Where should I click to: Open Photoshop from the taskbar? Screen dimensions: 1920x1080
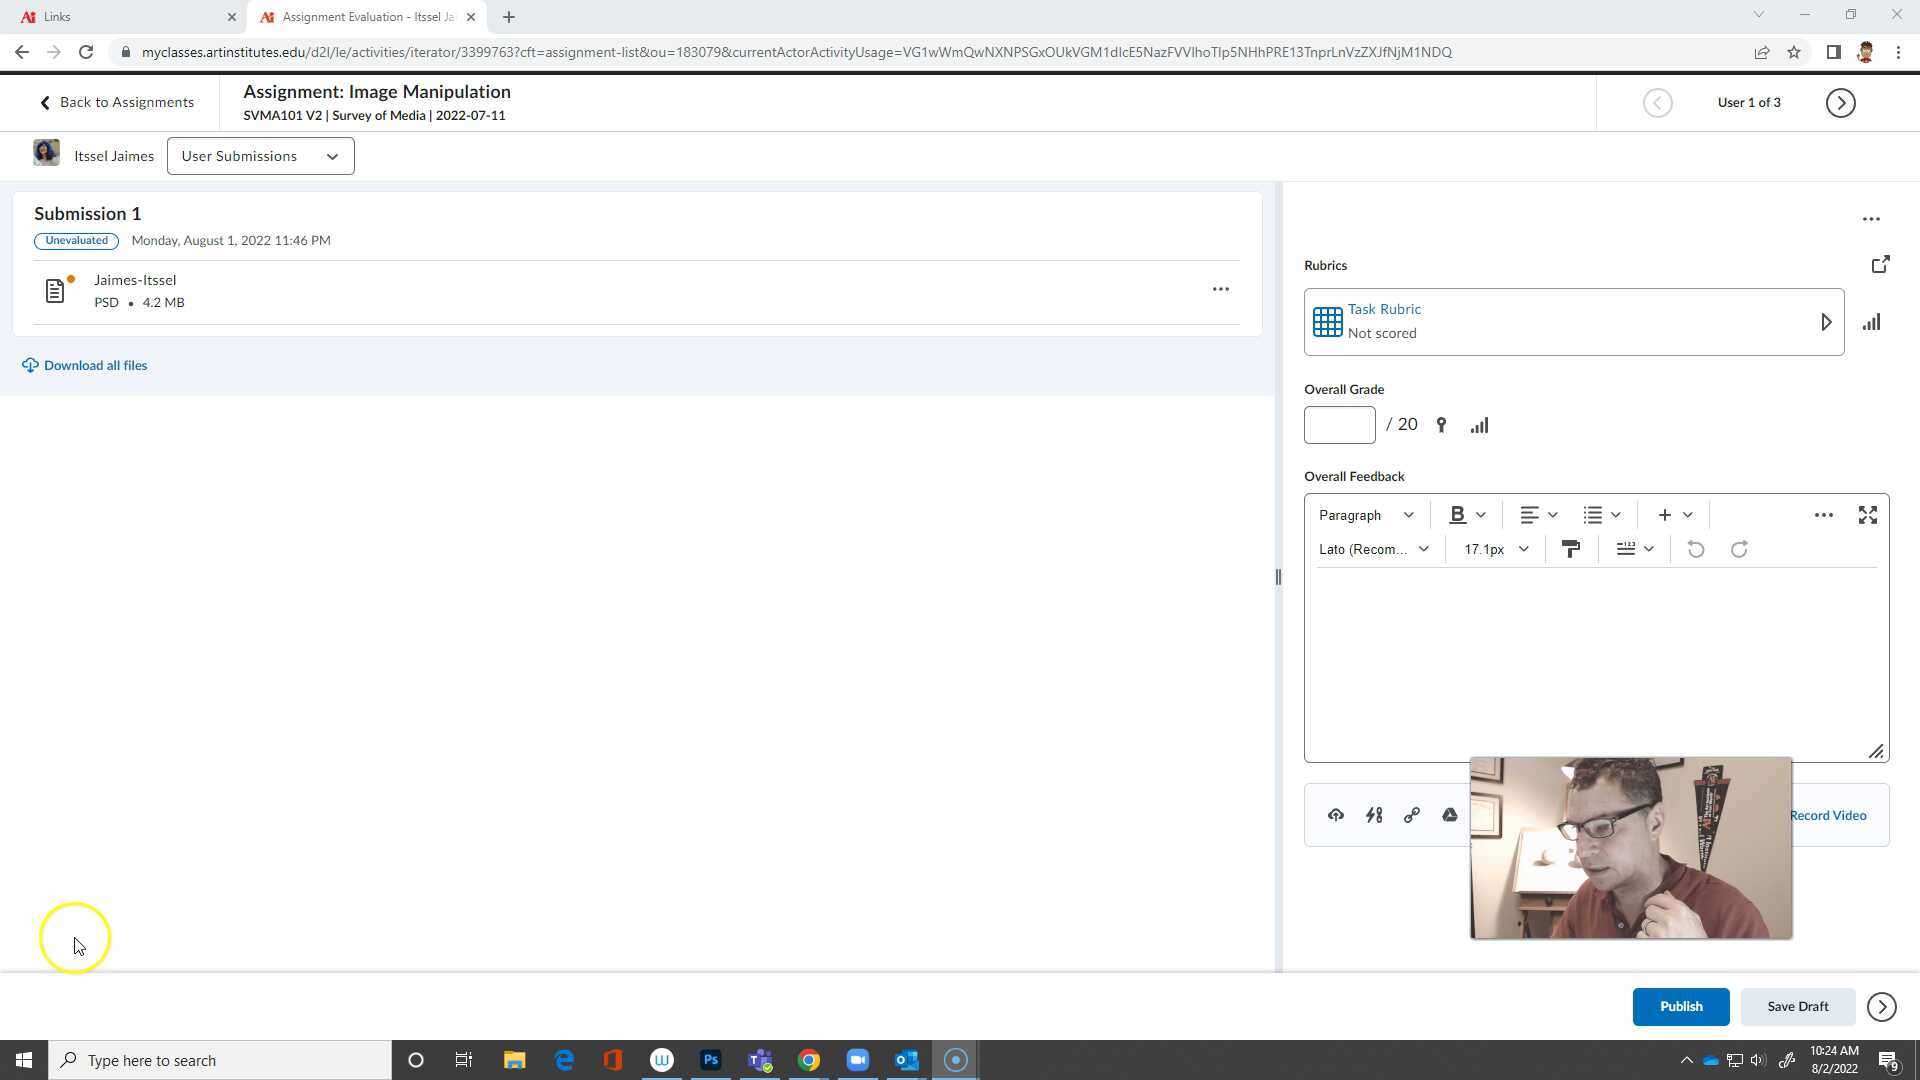710,1060
